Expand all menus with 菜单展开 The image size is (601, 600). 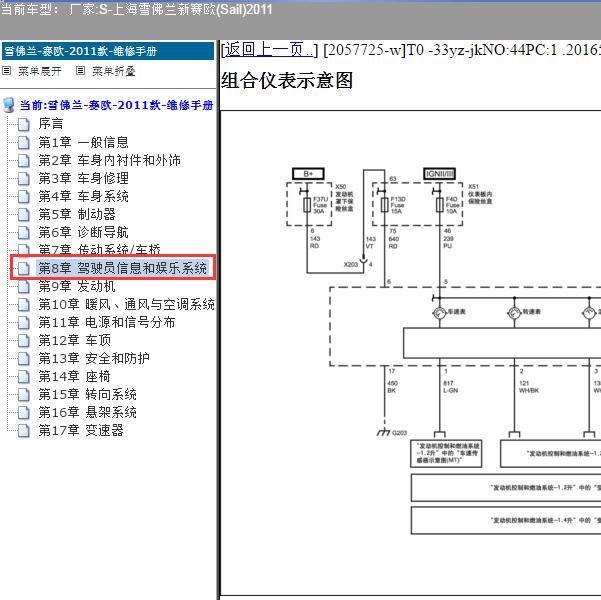pyautogui.click(x=39, y=71)
